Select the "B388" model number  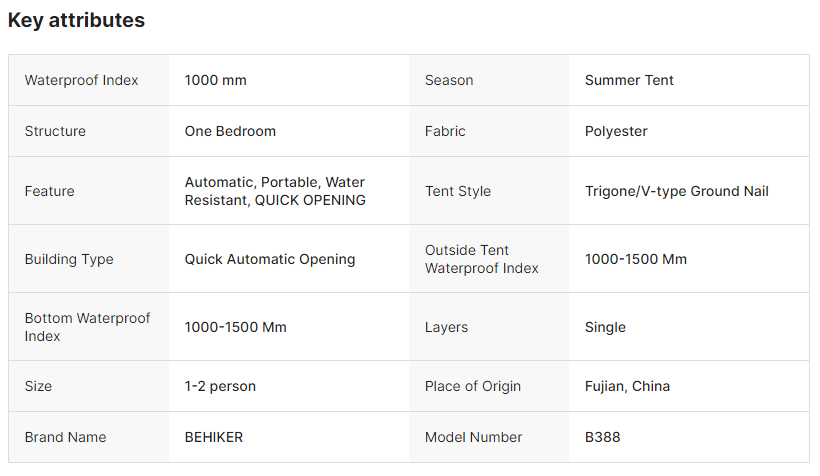pos(603,437)
